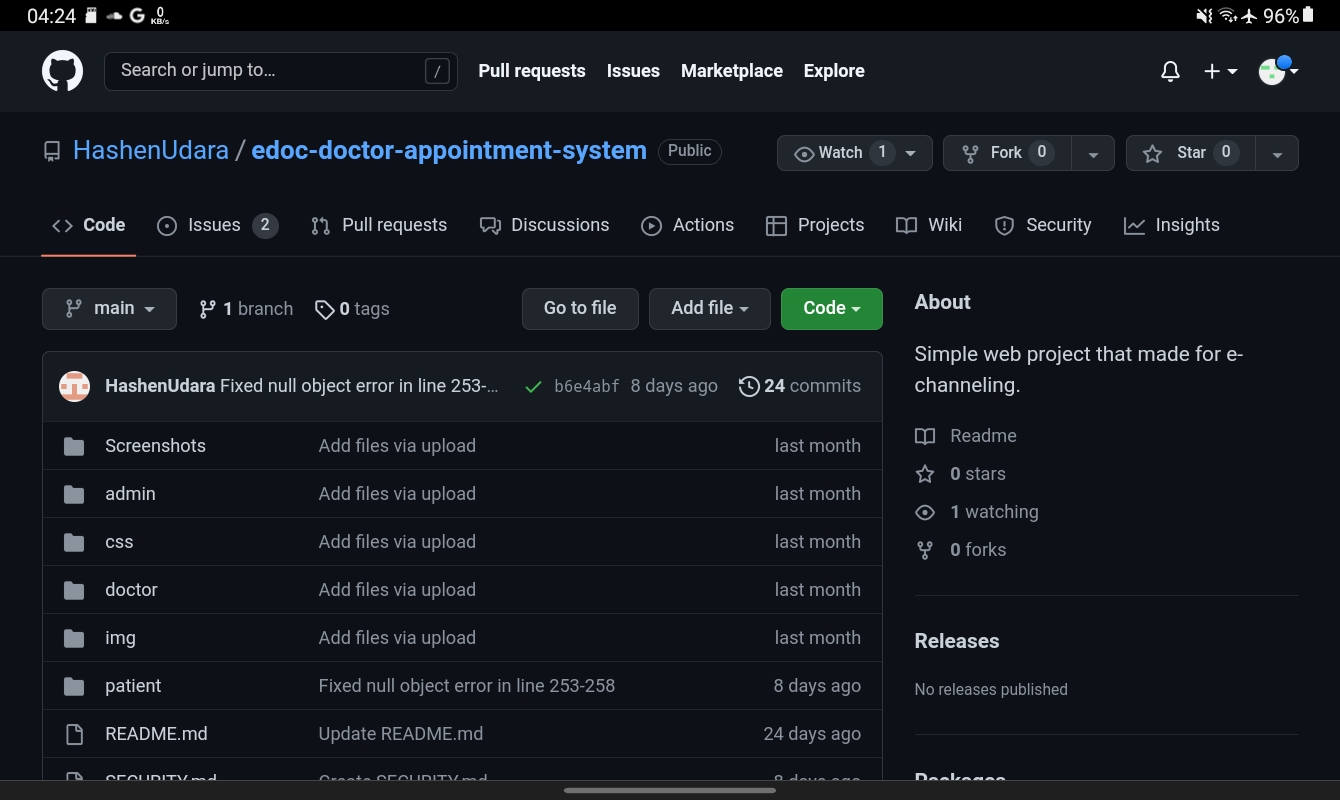The image size is (1340, 800).
Task: View the 0 tags link
Action: (352, 309)
